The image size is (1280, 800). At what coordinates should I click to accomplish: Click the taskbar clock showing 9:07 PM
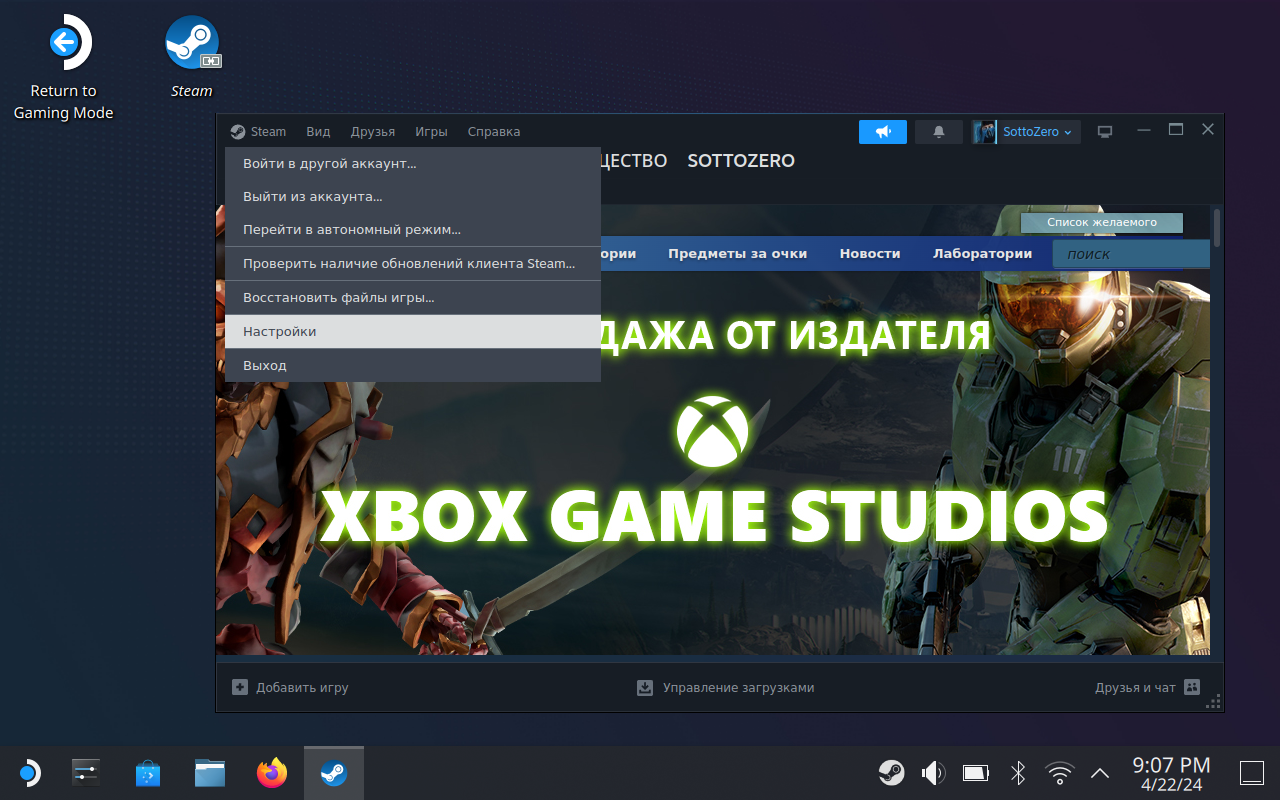click(x=1171, y=773)
